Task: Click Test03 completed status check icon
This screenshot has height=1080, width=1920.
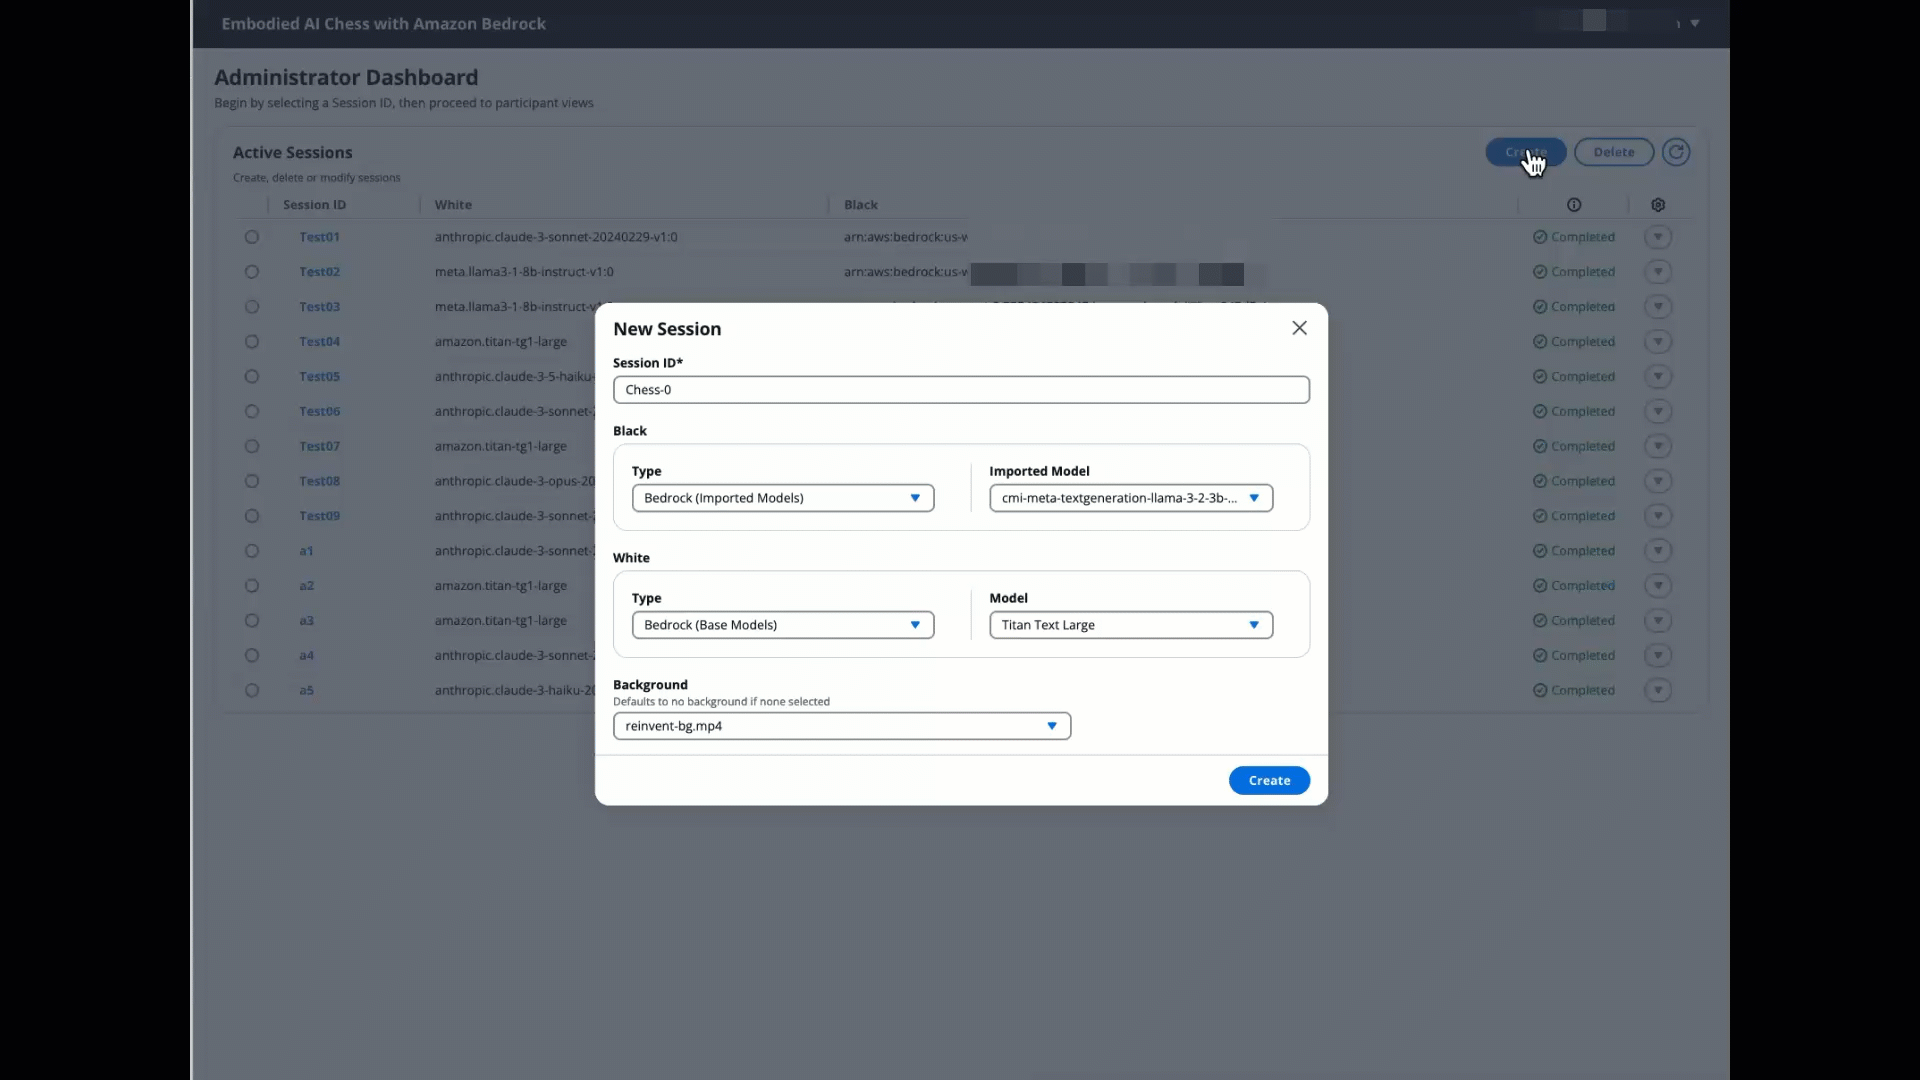Action: tap(1540, 307)
